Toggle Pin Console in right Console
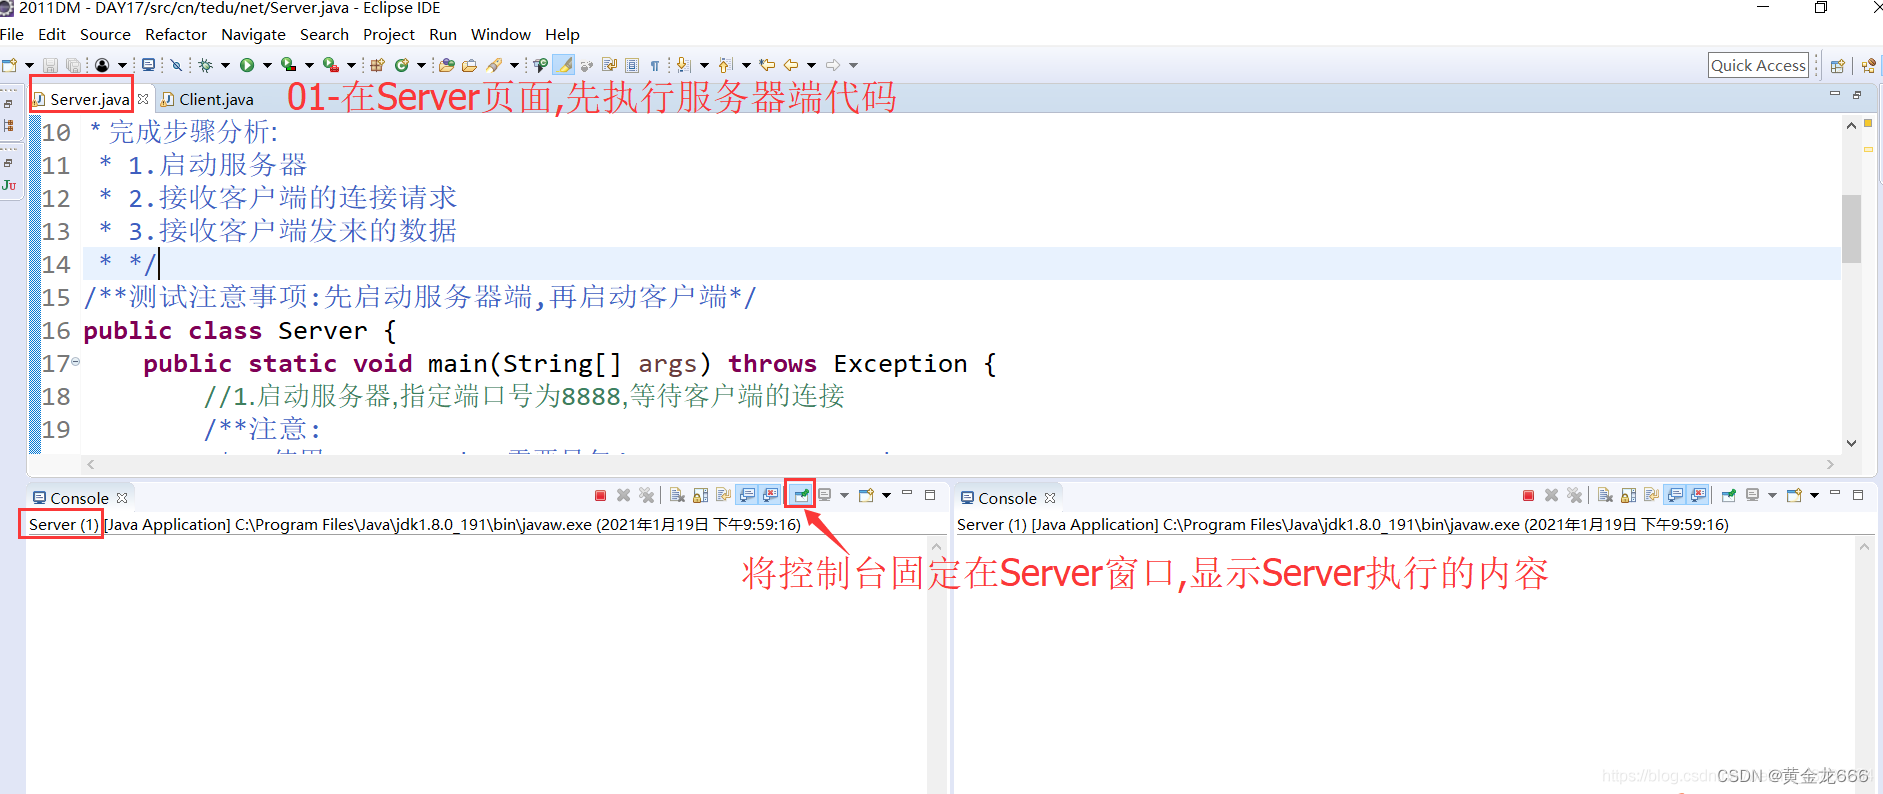This screenshot has height=794, width=1883. tap(1729, 495)
